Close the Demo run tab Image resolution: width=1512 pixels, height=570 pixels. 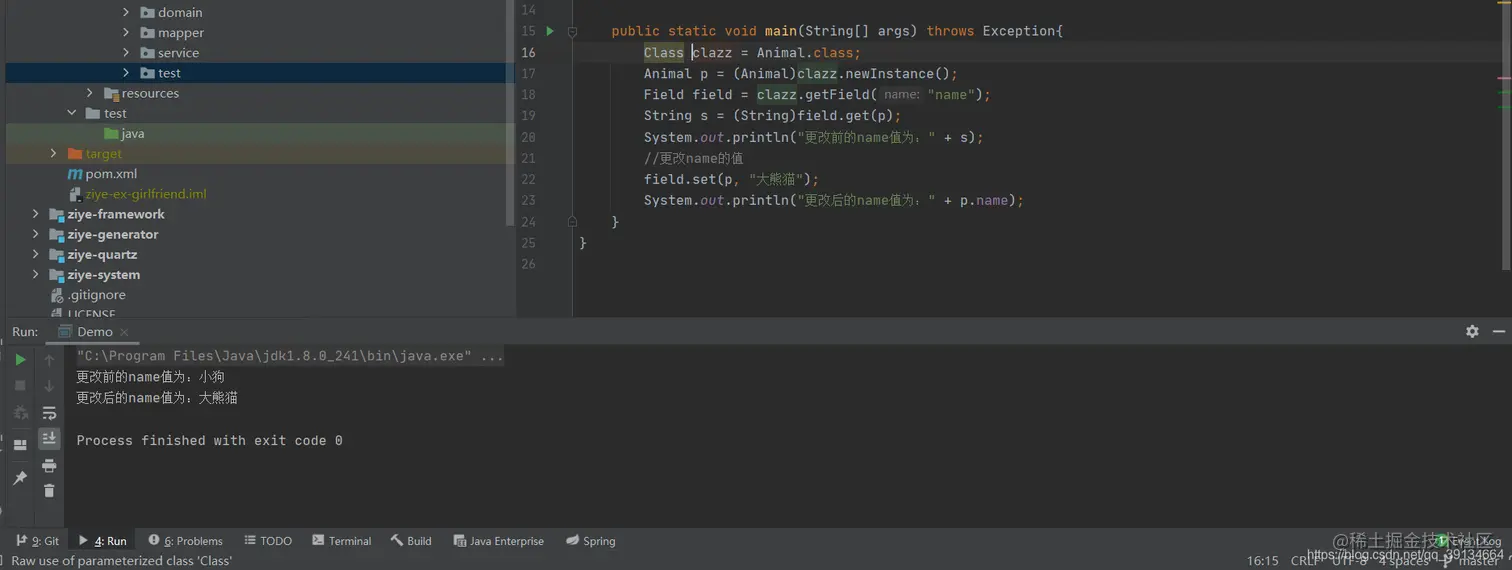click(x=124, y=332)
